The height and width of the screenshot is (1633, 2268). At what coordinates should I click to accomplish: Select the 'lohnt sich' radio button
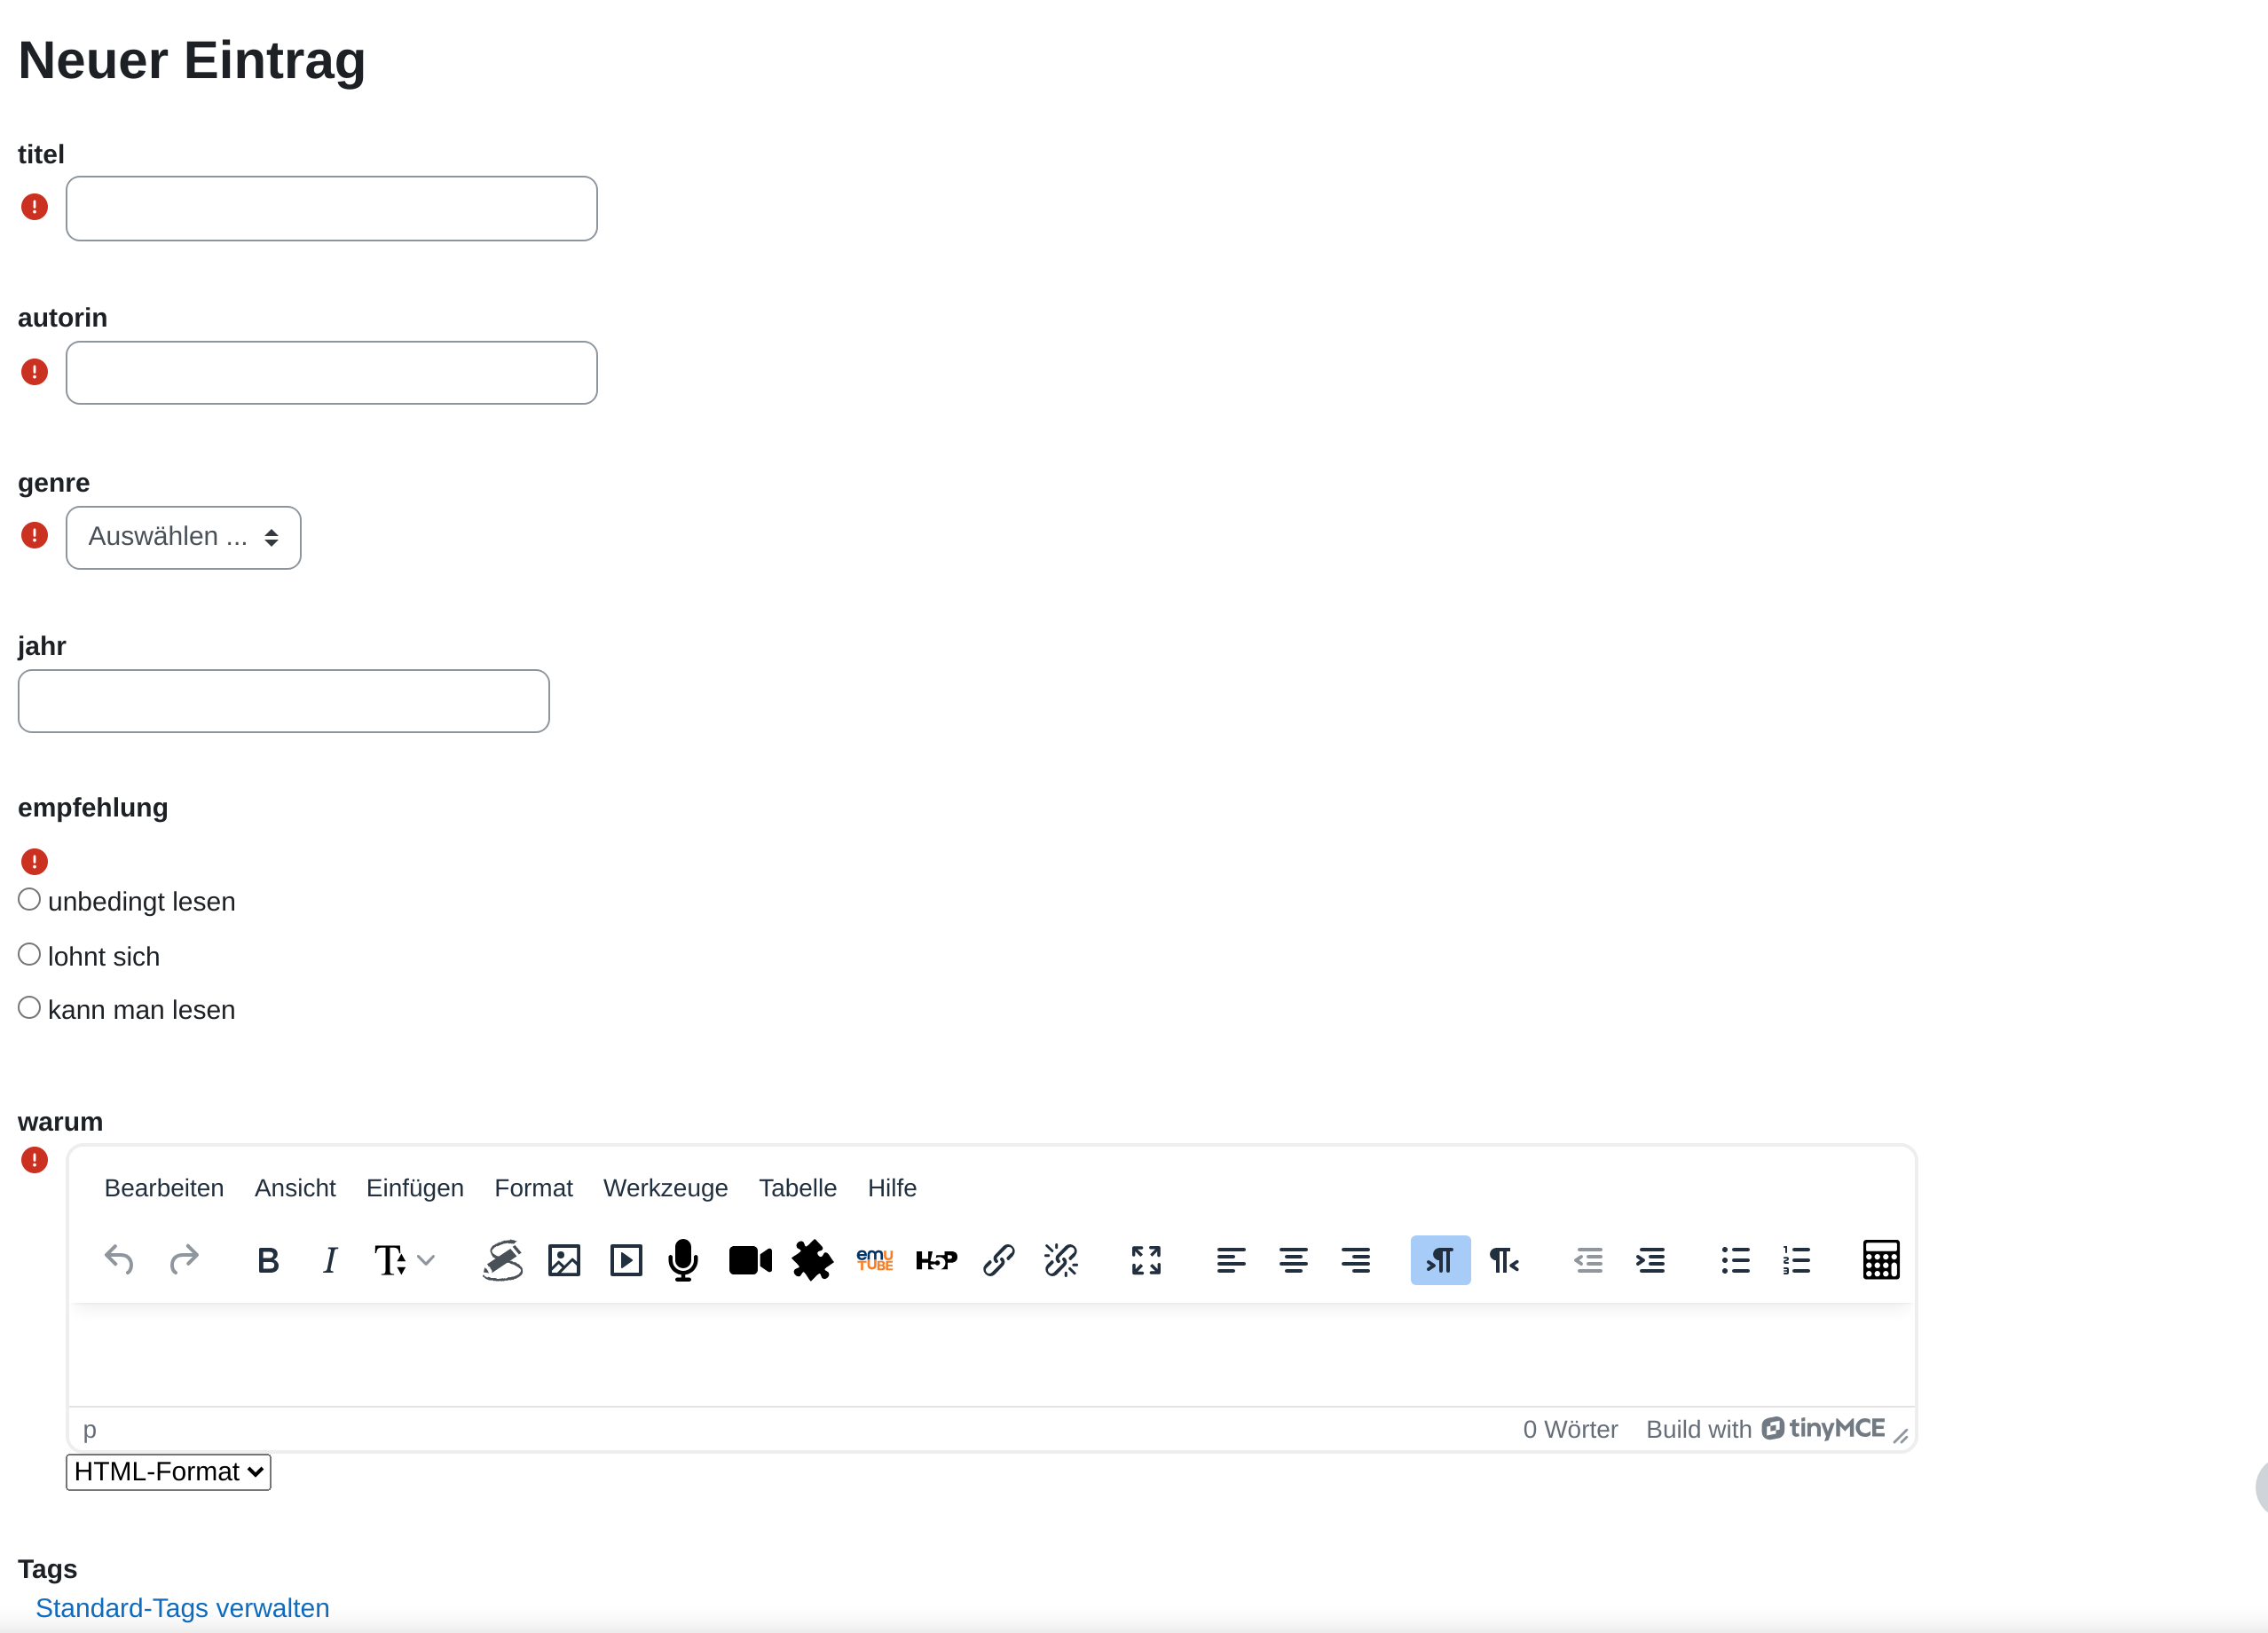[29, 954]
